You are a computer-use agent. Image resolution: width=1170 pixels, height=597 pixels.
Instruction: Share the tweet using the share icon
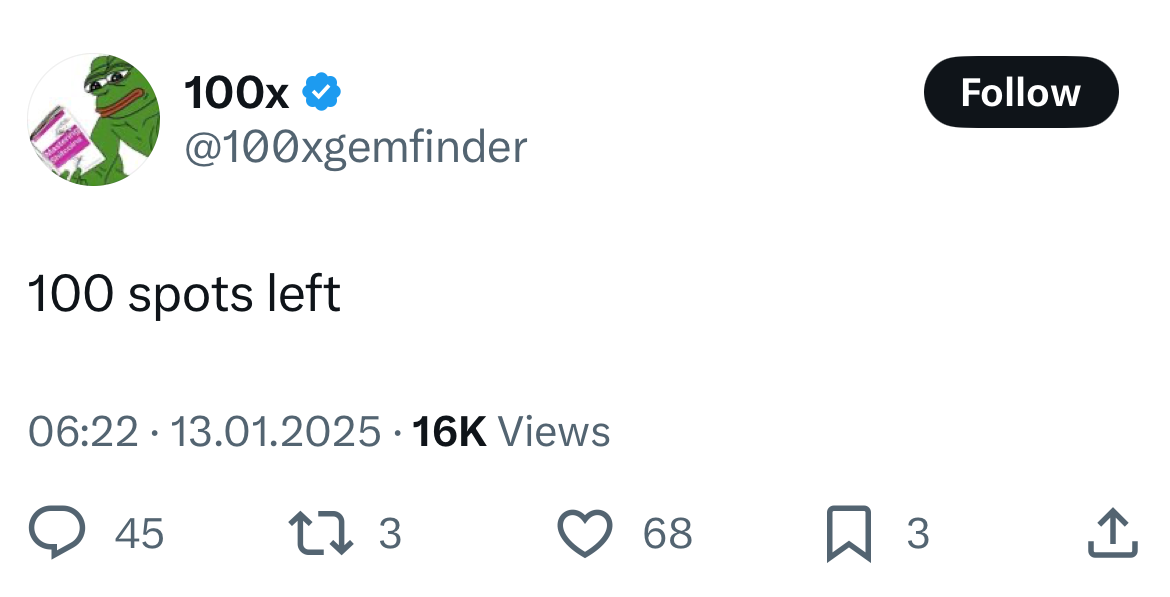(x=1112, y=533)
